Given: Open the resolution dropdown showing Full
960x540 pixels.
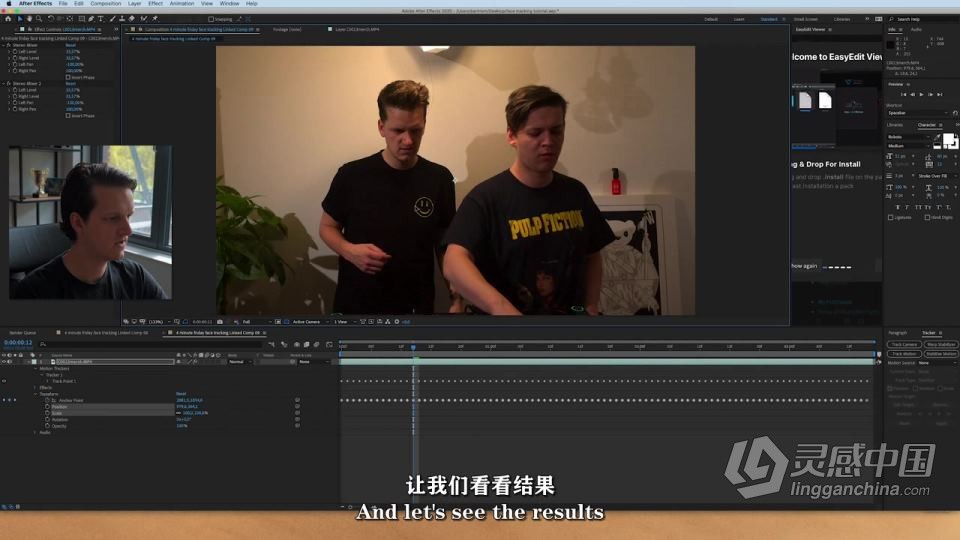Looking at the screenshot, I should click(x=256, y=321).
